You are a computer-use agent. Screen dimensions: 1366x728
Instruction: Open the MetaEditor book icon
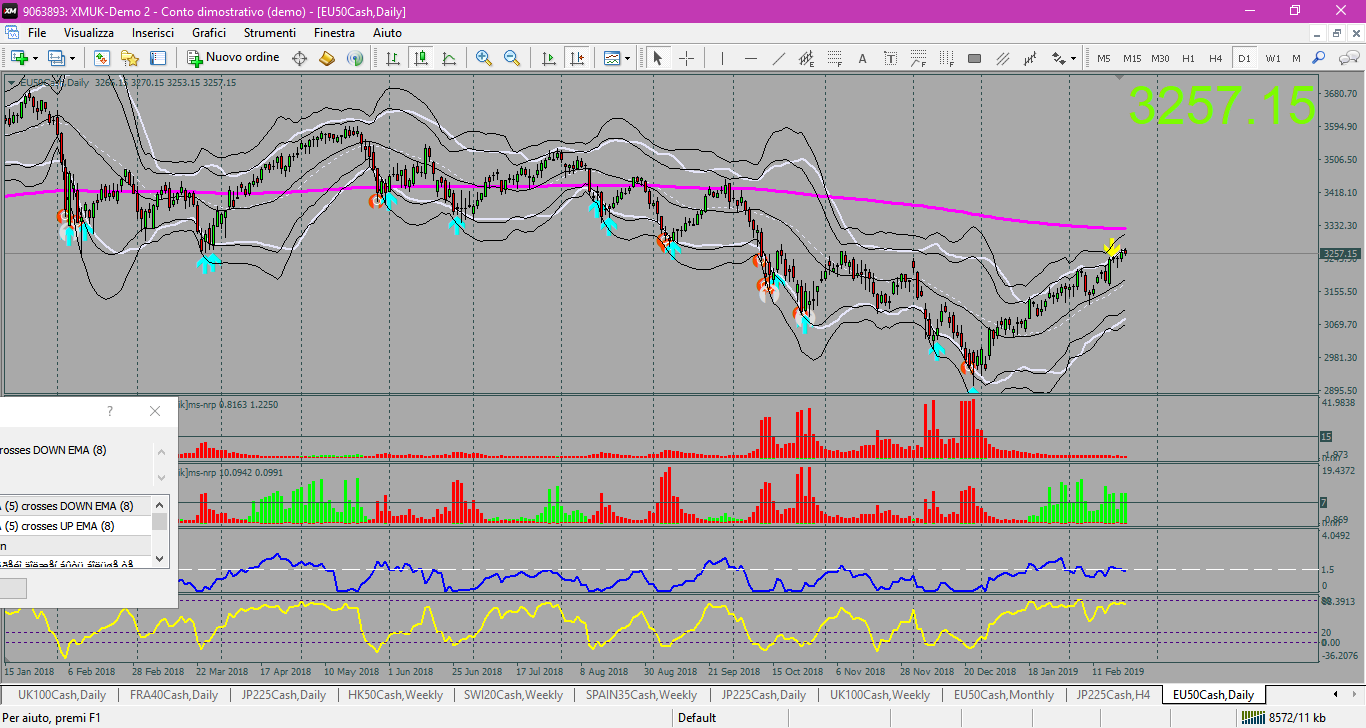pos(327,58)
